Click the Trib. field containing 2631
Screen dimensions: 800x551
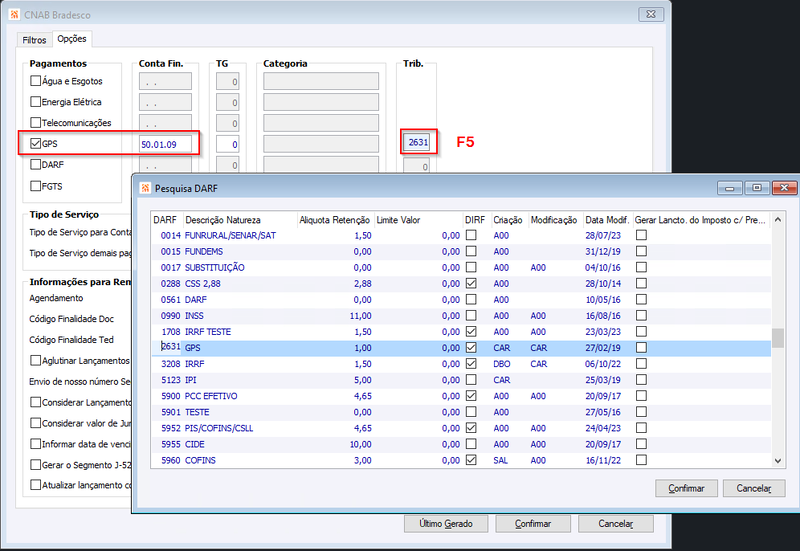tap(418, 142)
